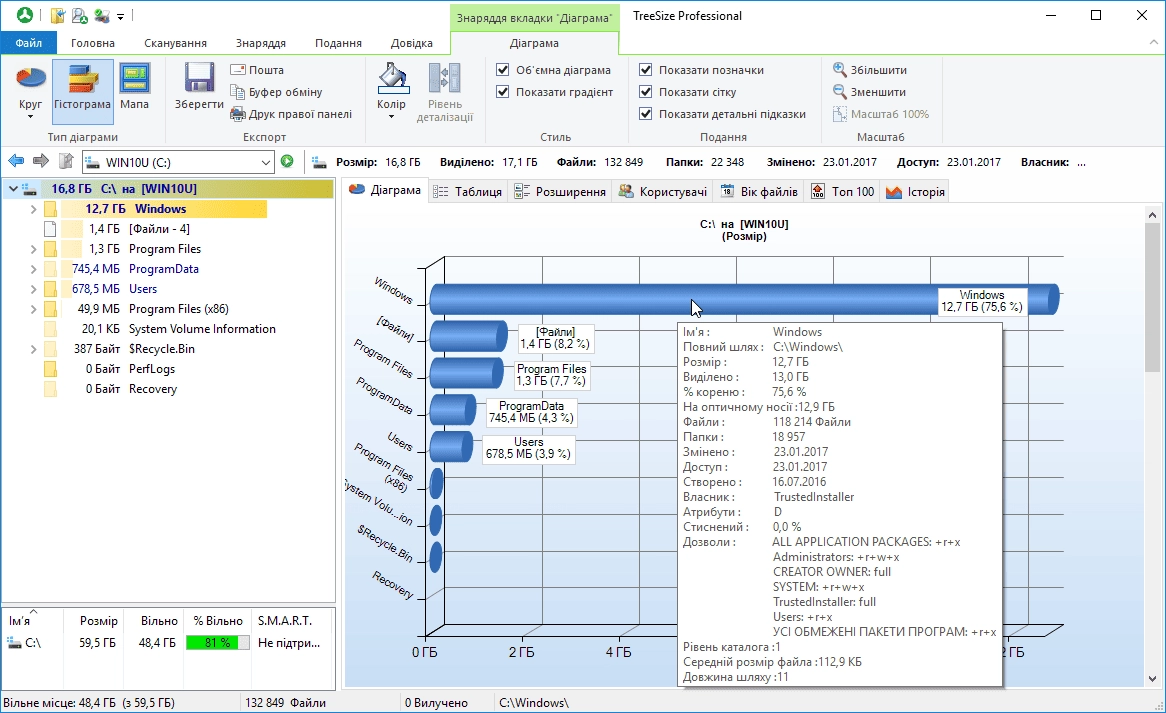The image size is (1166, 713).
Task: Sort drive list by Розмір column
Action: click(98, 621)
